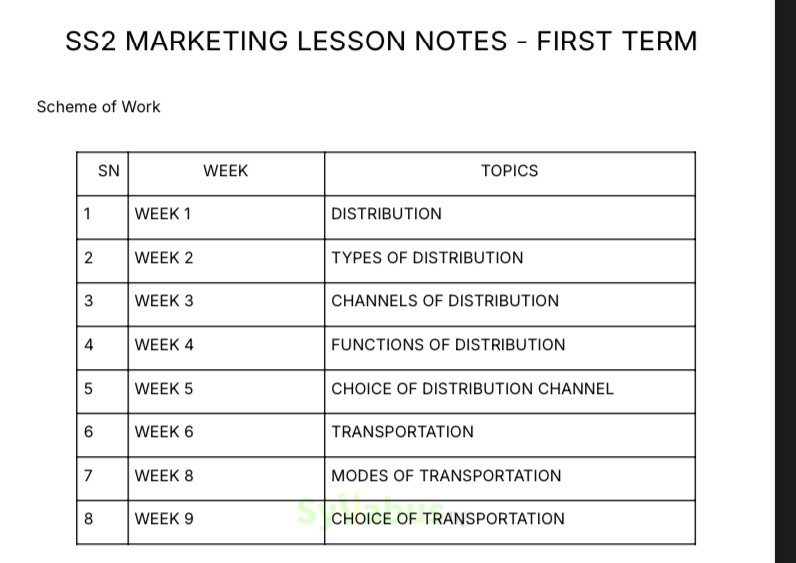Click the WEEK 3 cell

coord(164,301)
